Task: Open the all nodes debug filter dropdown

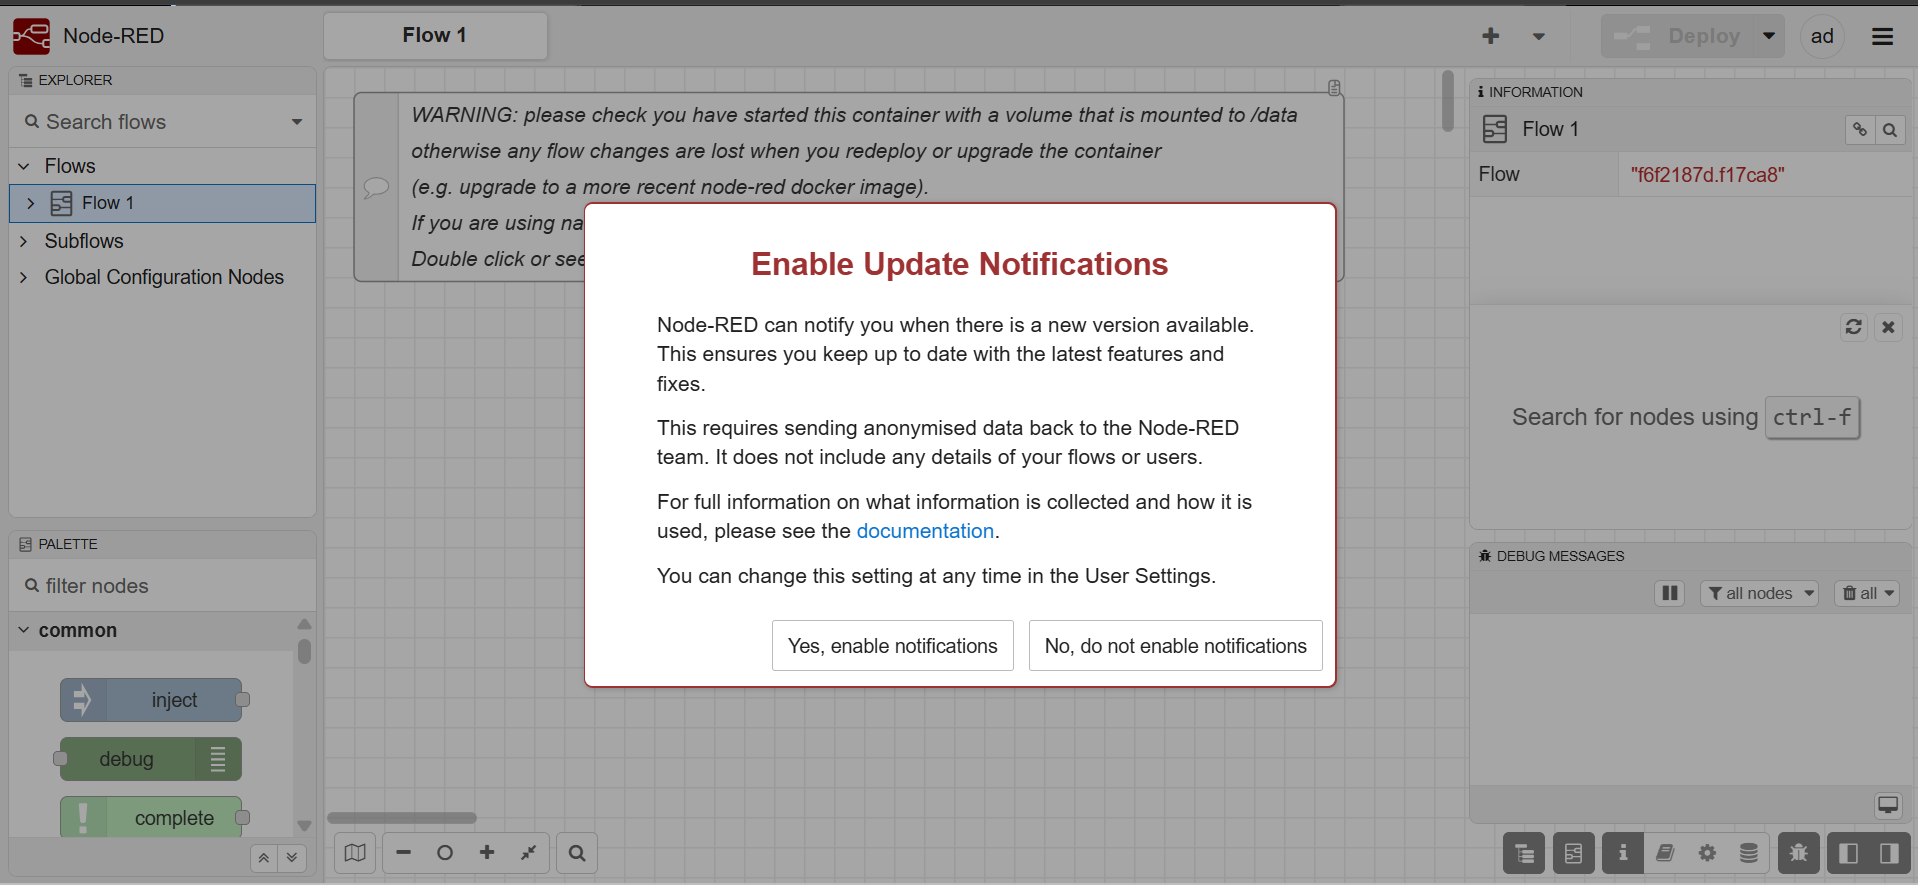Action: (x=1759, y=593)
